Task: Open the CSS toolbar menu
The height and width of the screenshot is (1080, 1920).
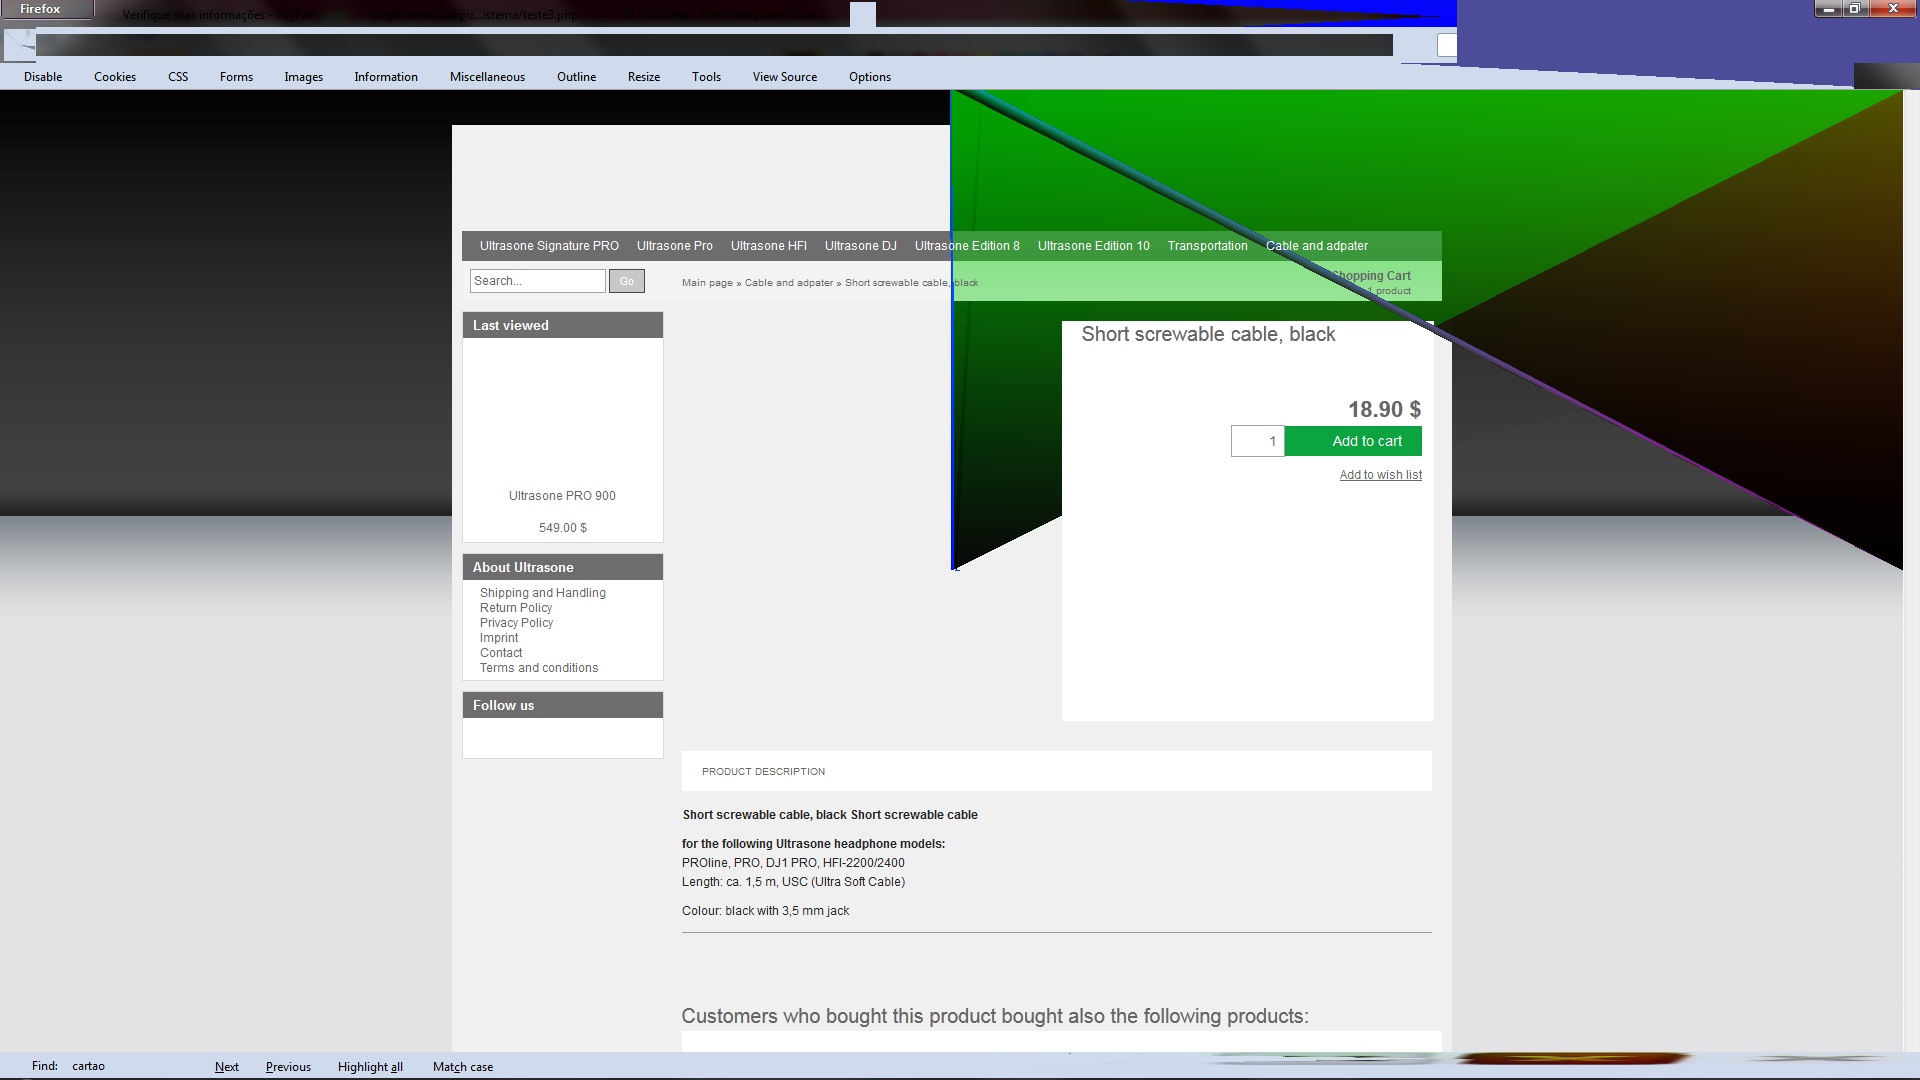Action: tap(178, 77)
